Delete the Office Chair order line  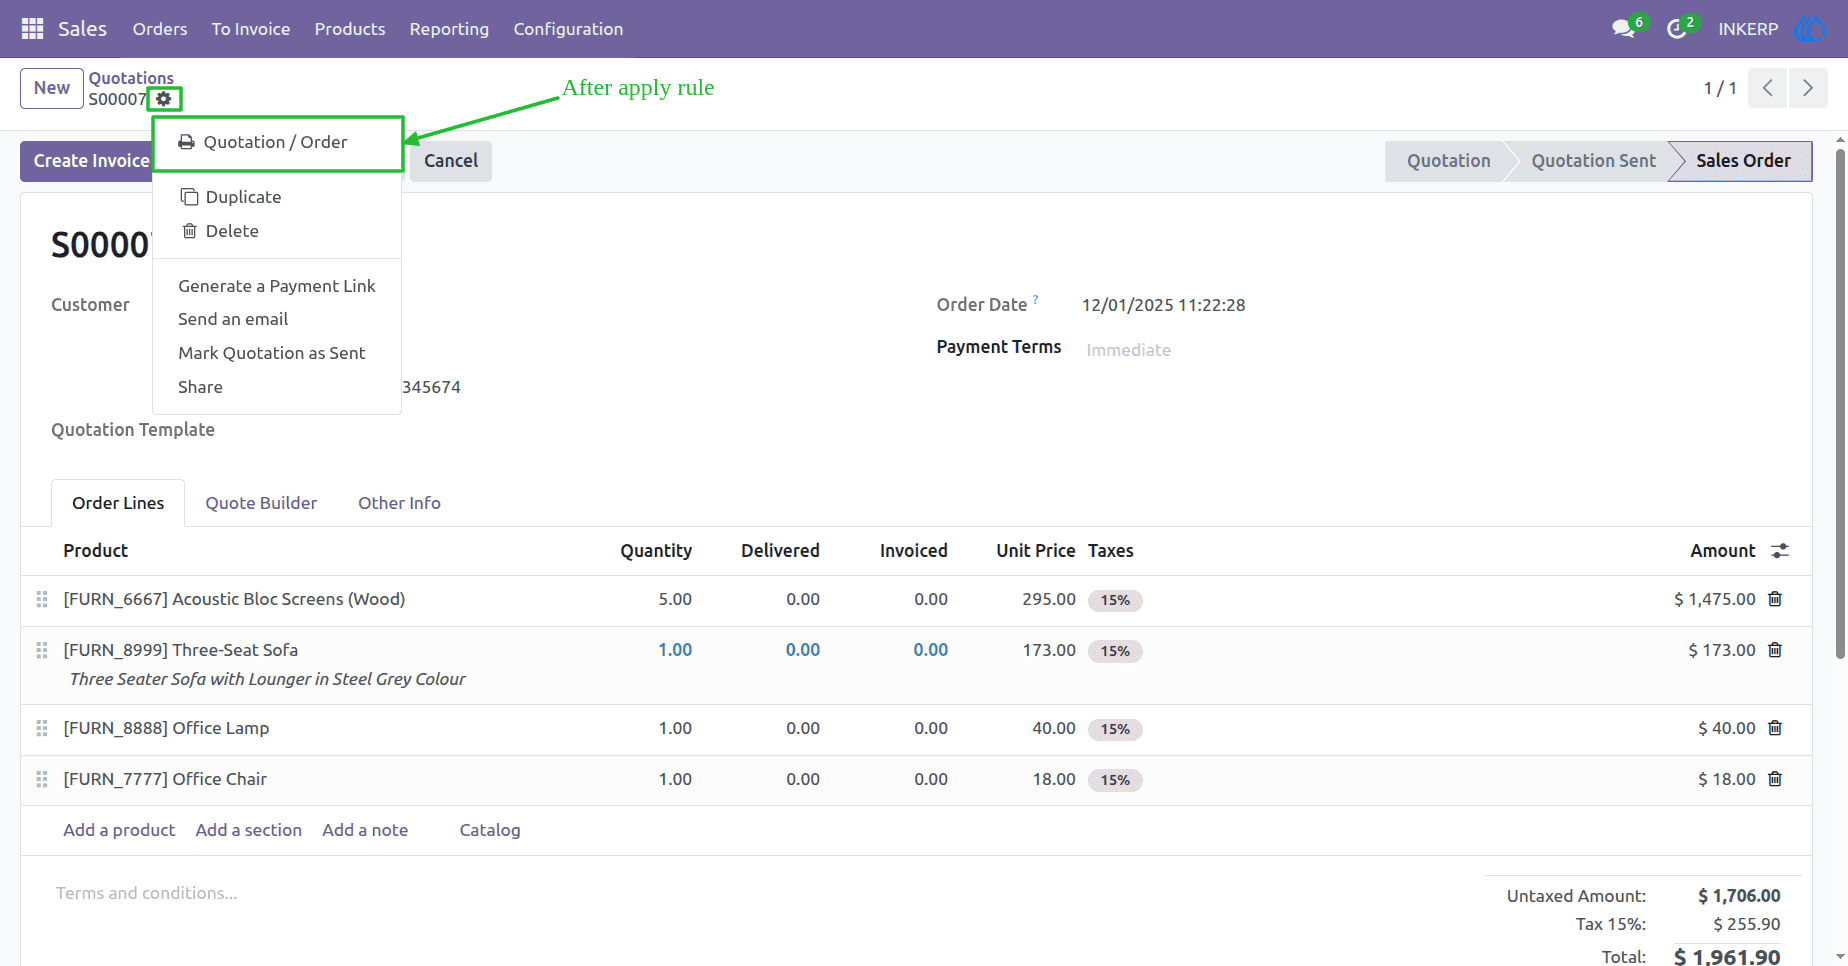pyautogui.click(x=1775, y=779)
